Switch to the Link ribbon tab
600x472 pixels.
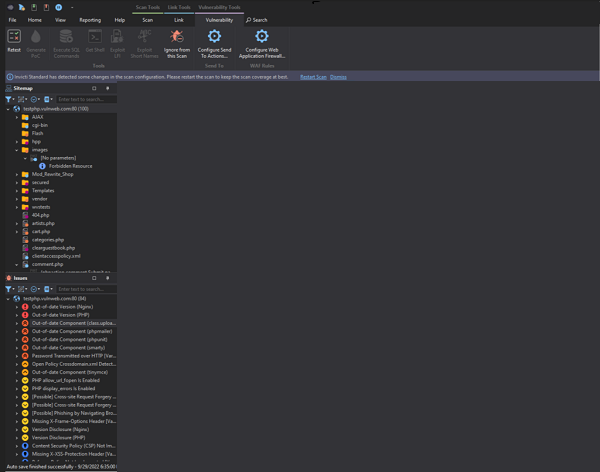click(x=179, y=19)
